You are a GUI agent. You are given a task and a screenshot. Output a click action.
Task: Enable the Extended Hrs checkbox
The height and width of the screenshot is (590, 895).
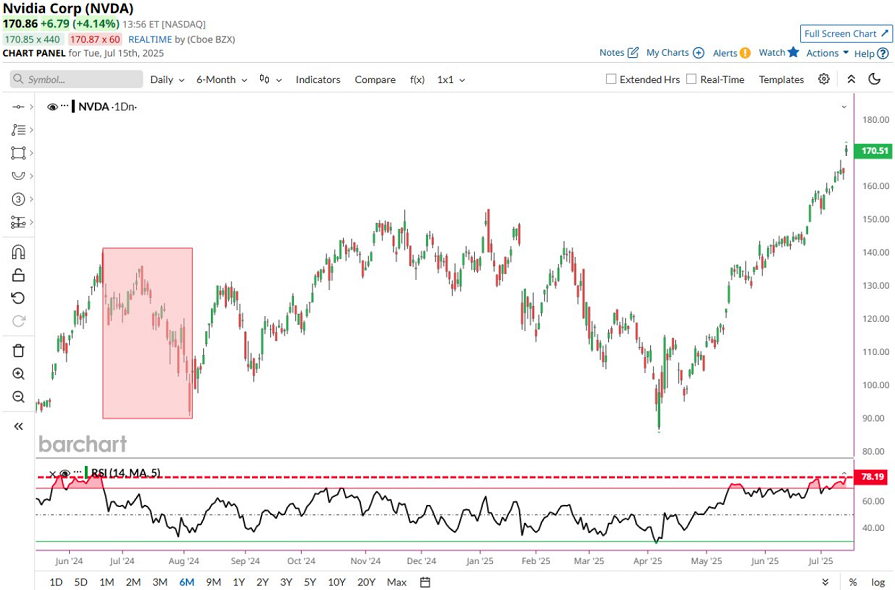(611, 79)
